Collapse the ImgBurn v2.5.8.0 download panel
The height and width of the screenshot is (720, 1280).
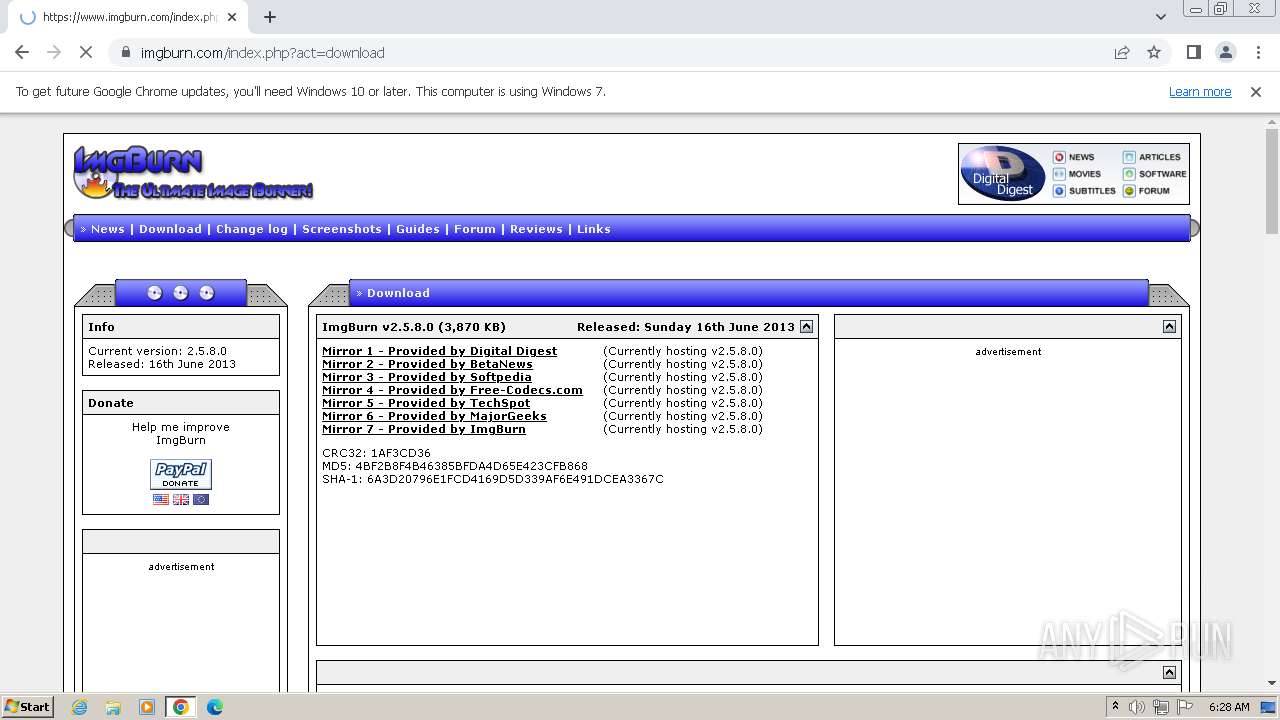pos(807,327)
